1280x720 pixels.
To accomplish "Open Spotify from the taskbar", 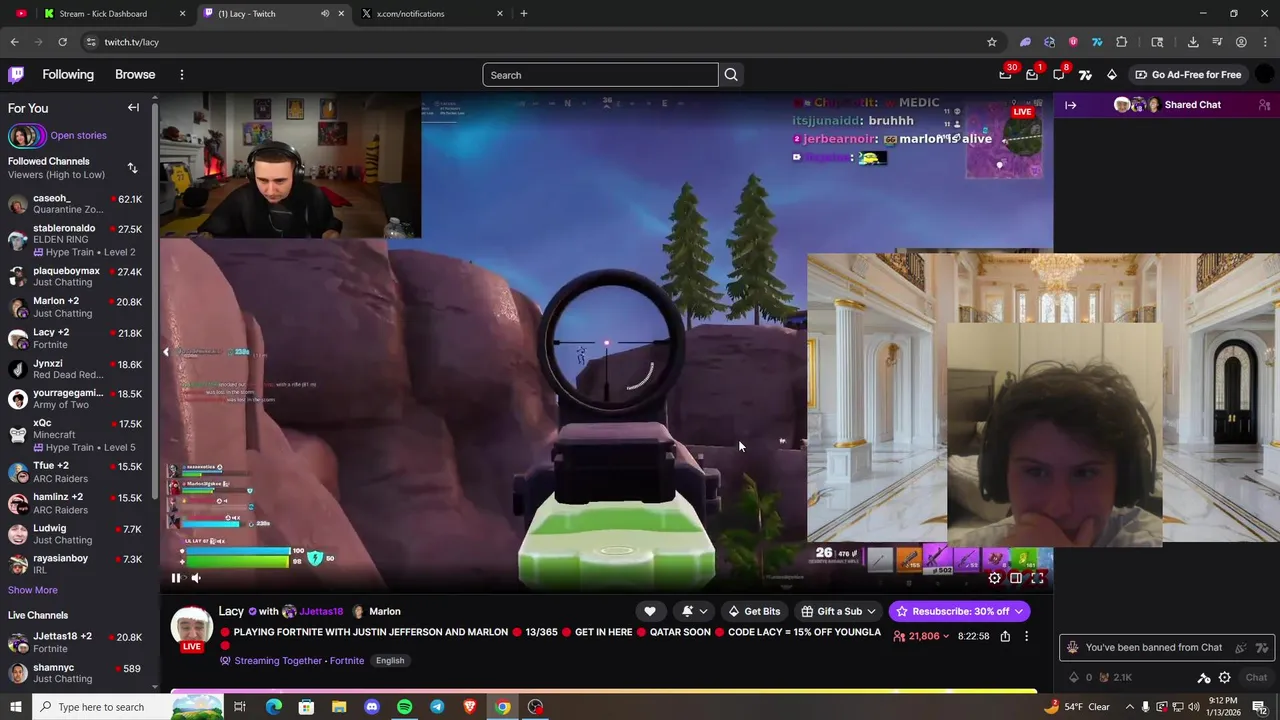I will point(404,707).
